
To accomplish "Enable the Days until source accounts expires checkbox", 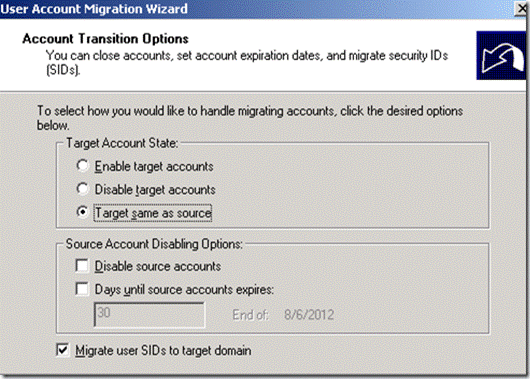I will tap(82, 289).
